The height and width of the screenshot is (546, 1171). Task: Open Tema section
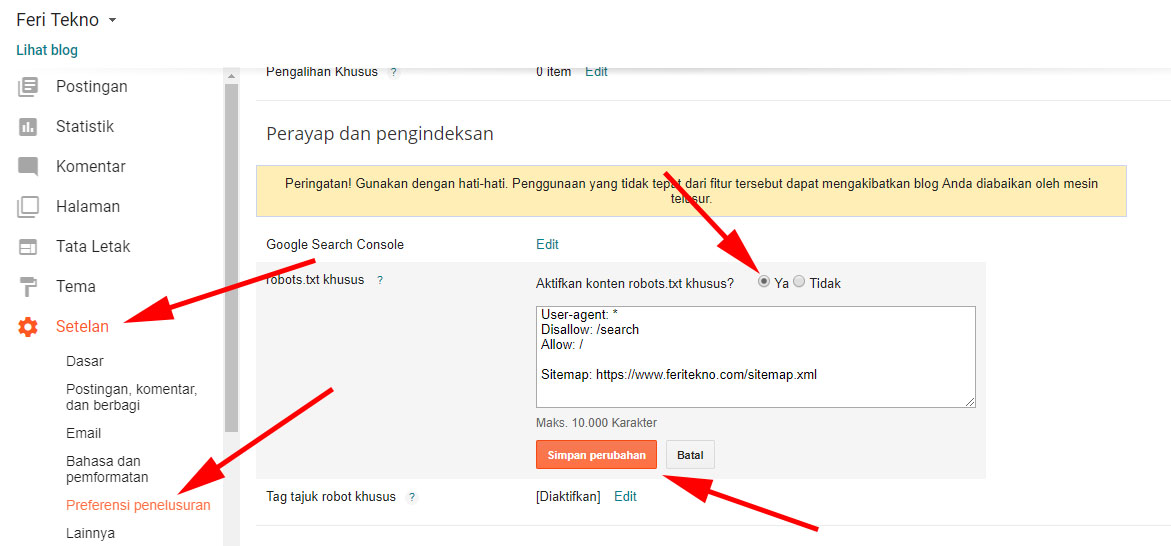click(x=75, y=286)
